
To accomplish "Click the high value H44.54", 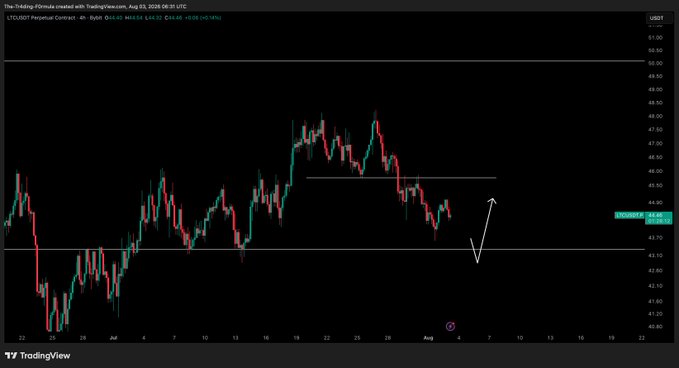I will (x=134, y=18).
